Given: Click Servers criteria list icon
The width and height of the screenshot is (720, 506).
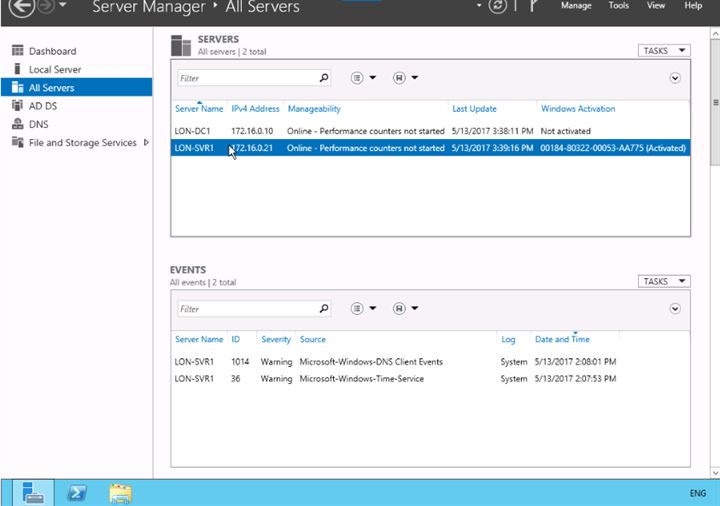Looking at the screenshot, I should [x=357, y=78].
